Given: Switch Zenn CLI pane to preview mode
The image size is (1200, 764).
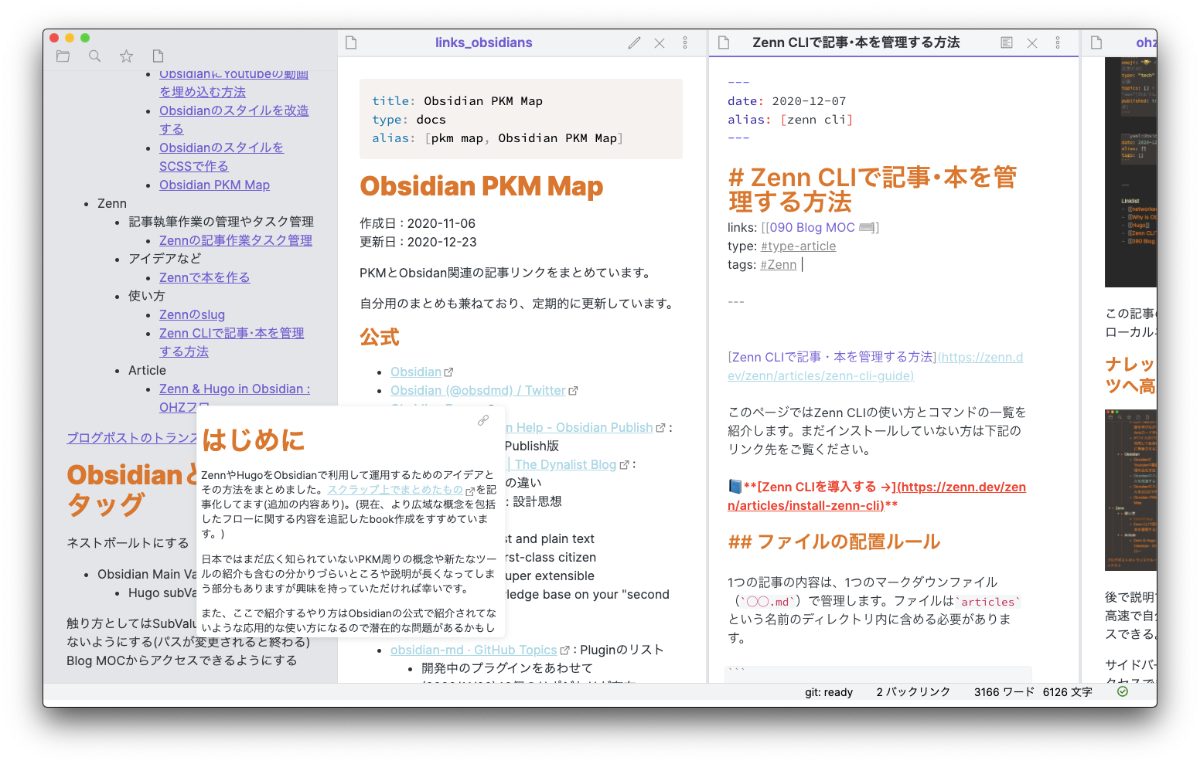Looking at the screenshot, I should [x=1007, y=43].
